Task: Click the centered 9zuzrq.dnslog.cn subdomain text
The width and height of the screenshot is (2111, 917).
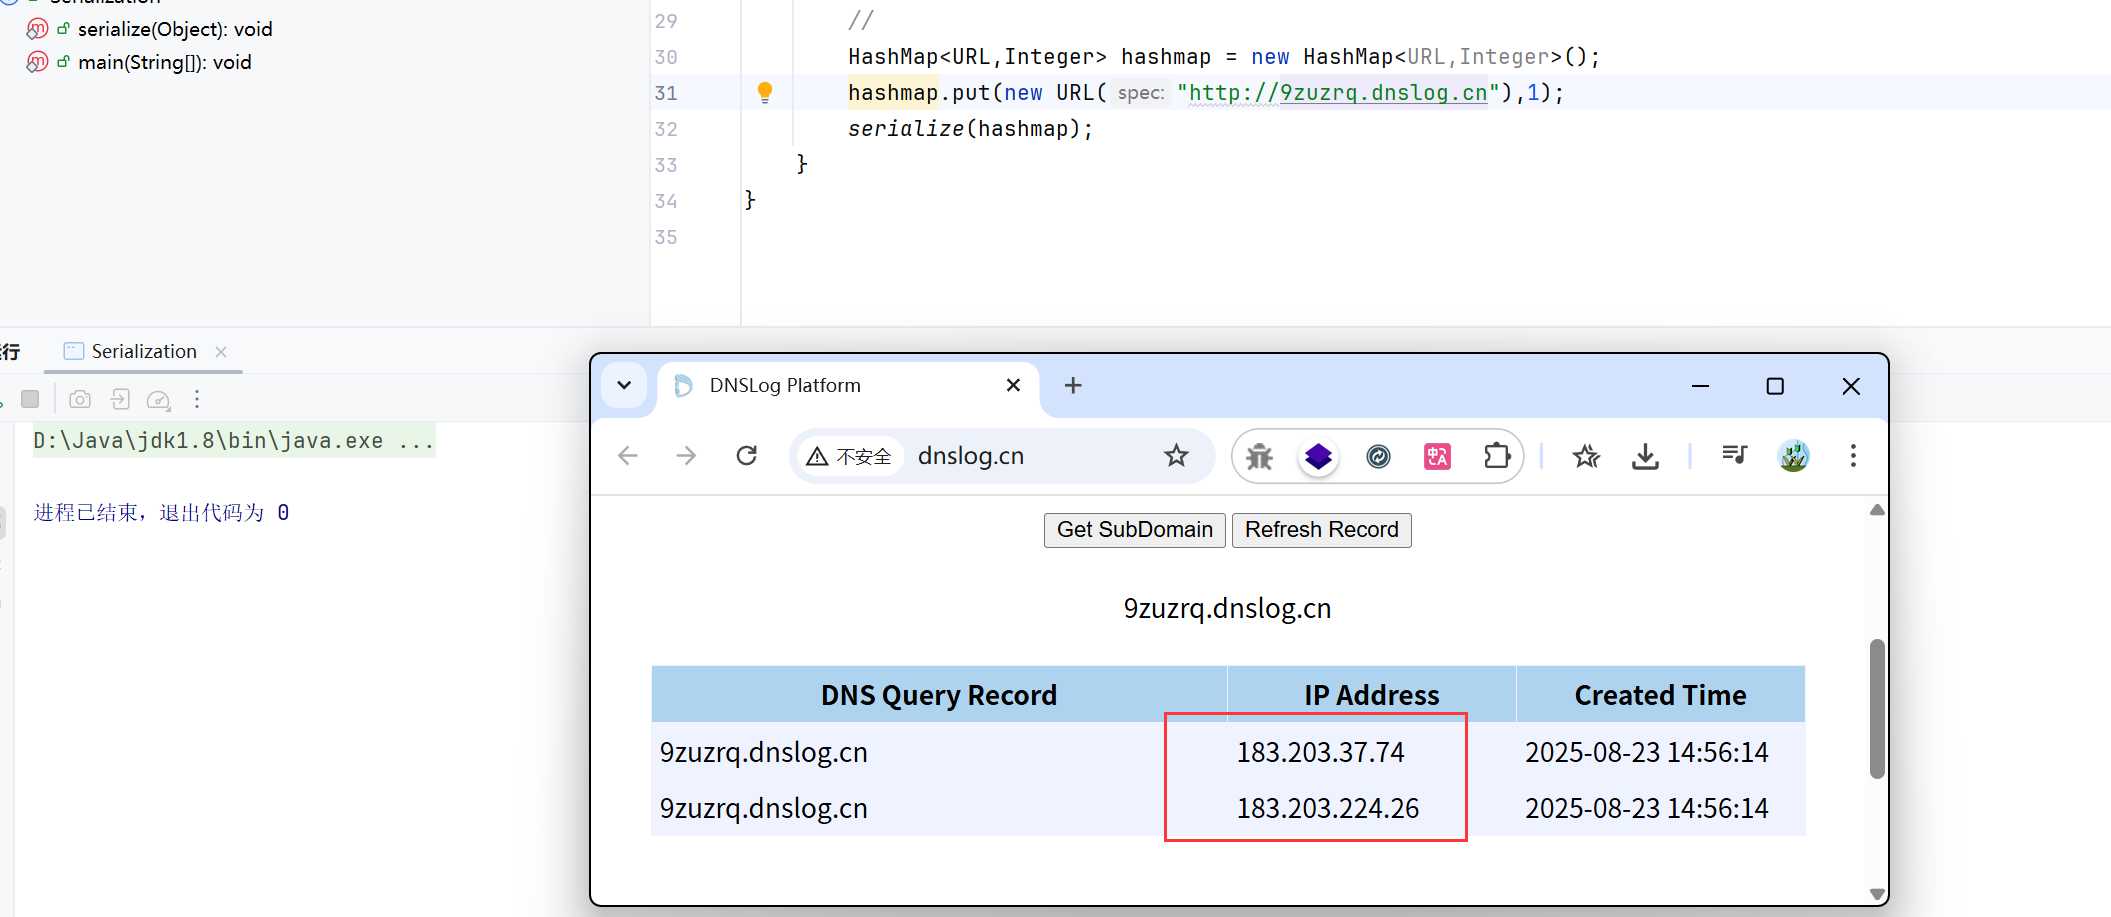Action: (x=1227, y=608)
